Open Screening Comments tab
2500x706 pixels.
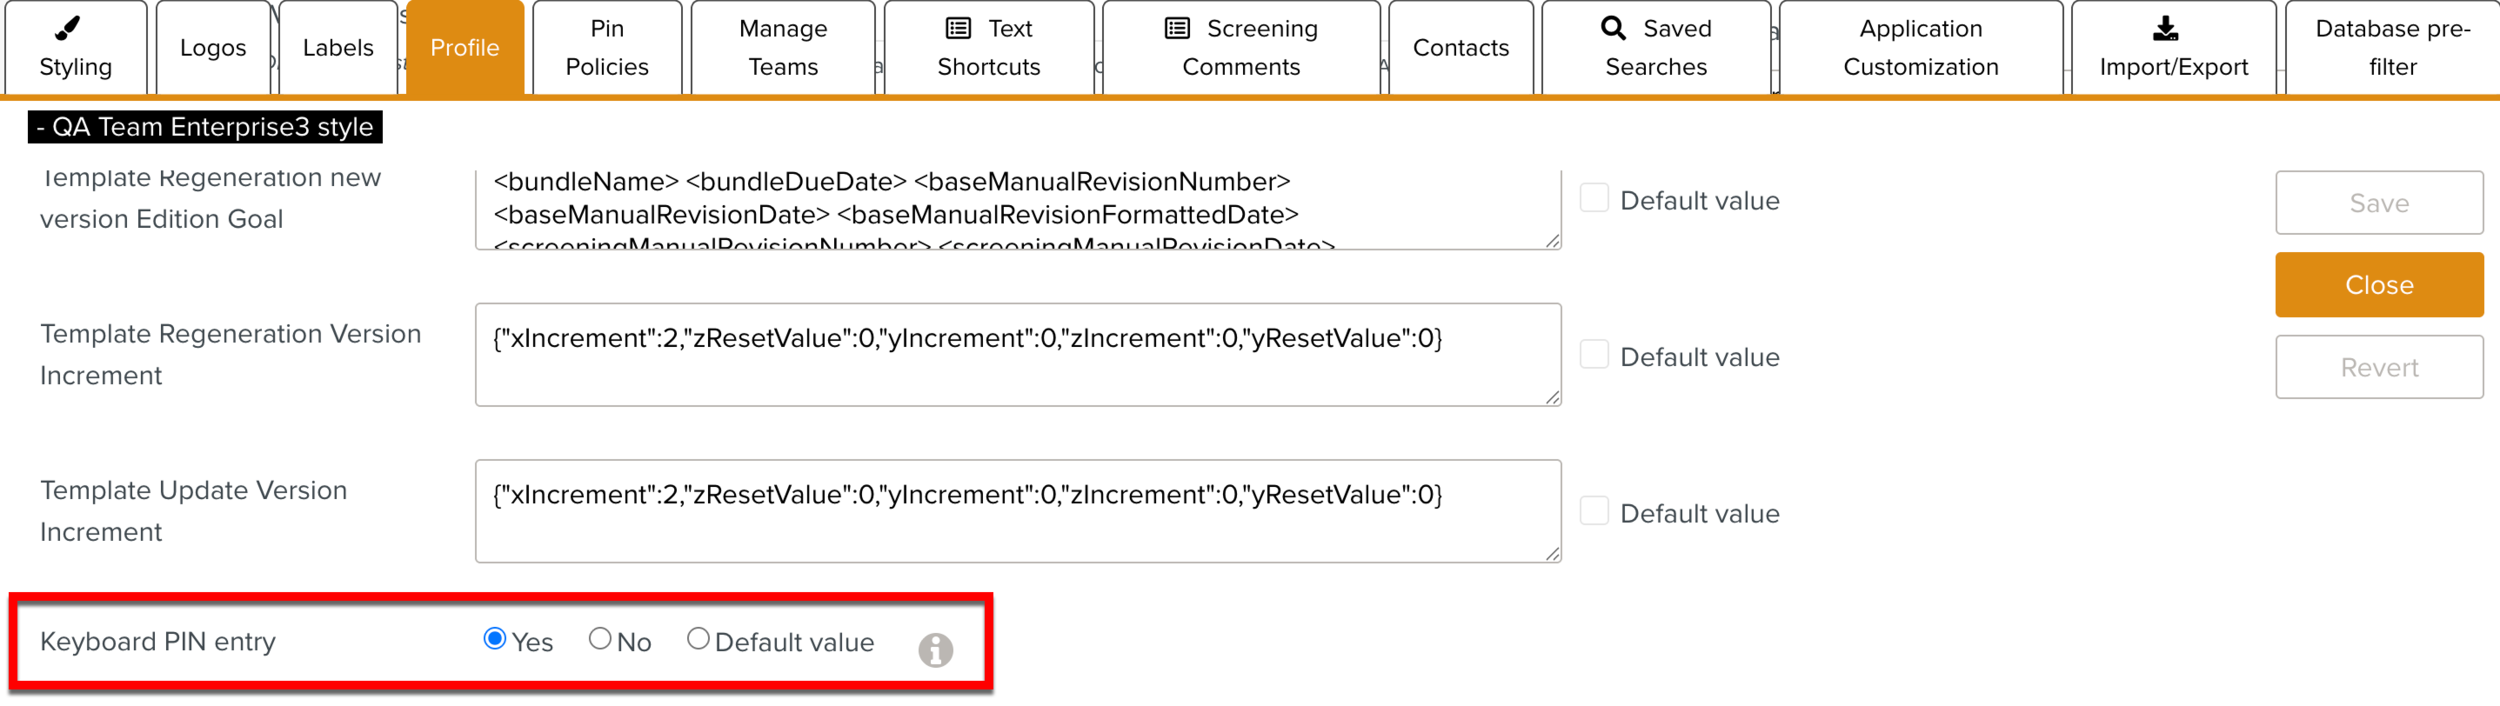[1241, 47]
